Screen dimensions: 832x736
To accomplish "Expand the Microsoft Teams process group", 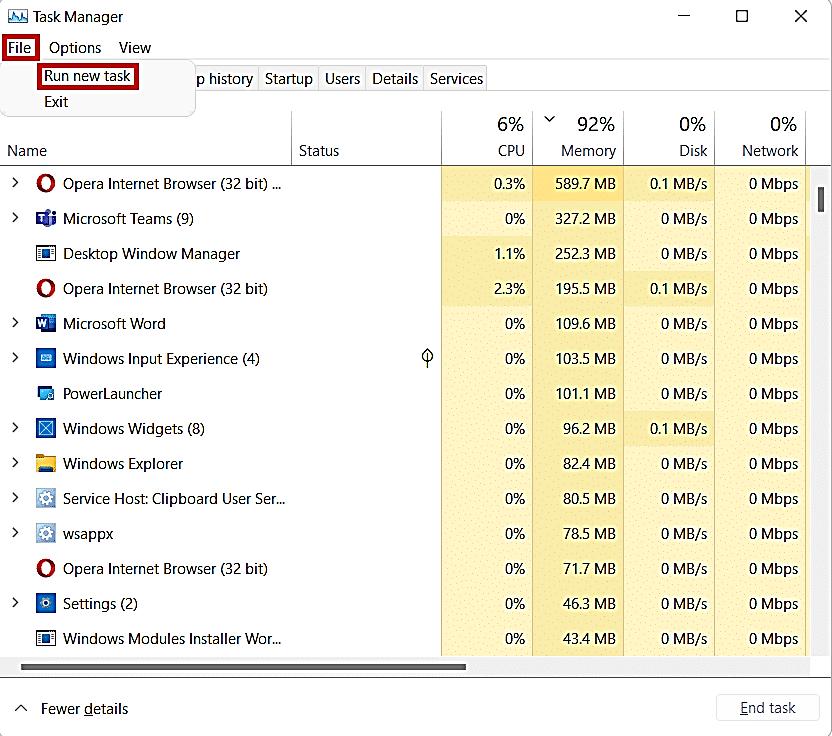I will click(x=17, y=218).
